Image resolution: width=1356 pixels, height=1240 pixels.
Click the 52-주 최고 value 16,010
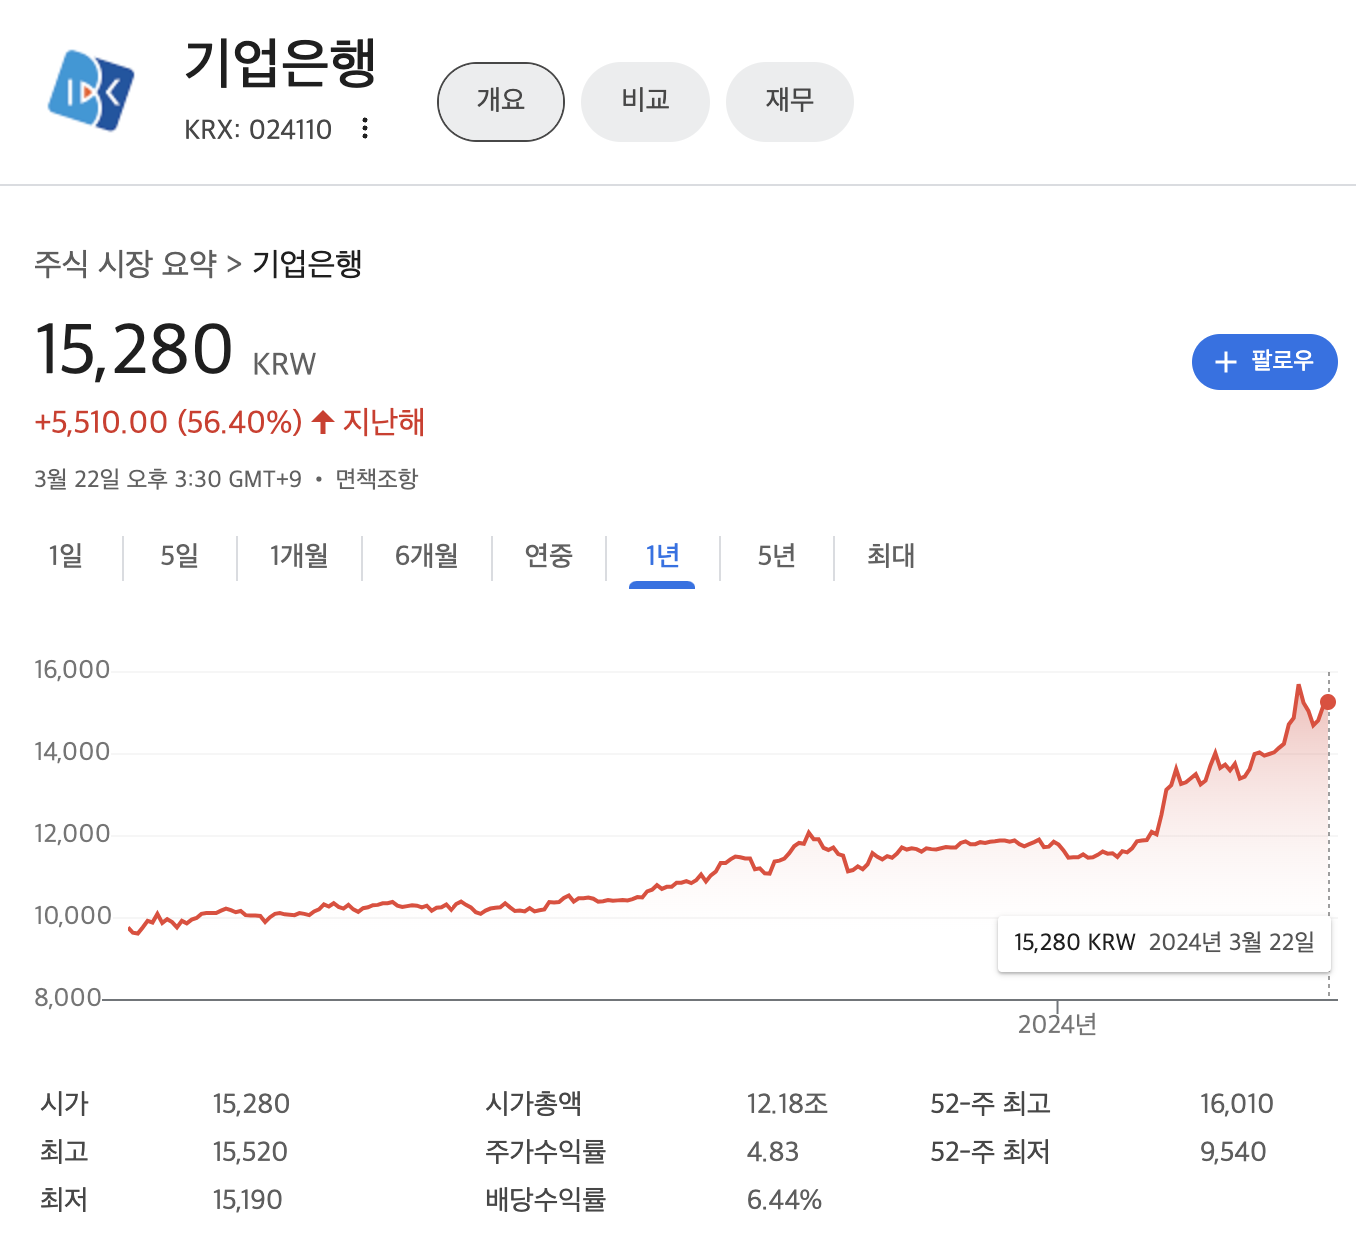(1237, 1104)
